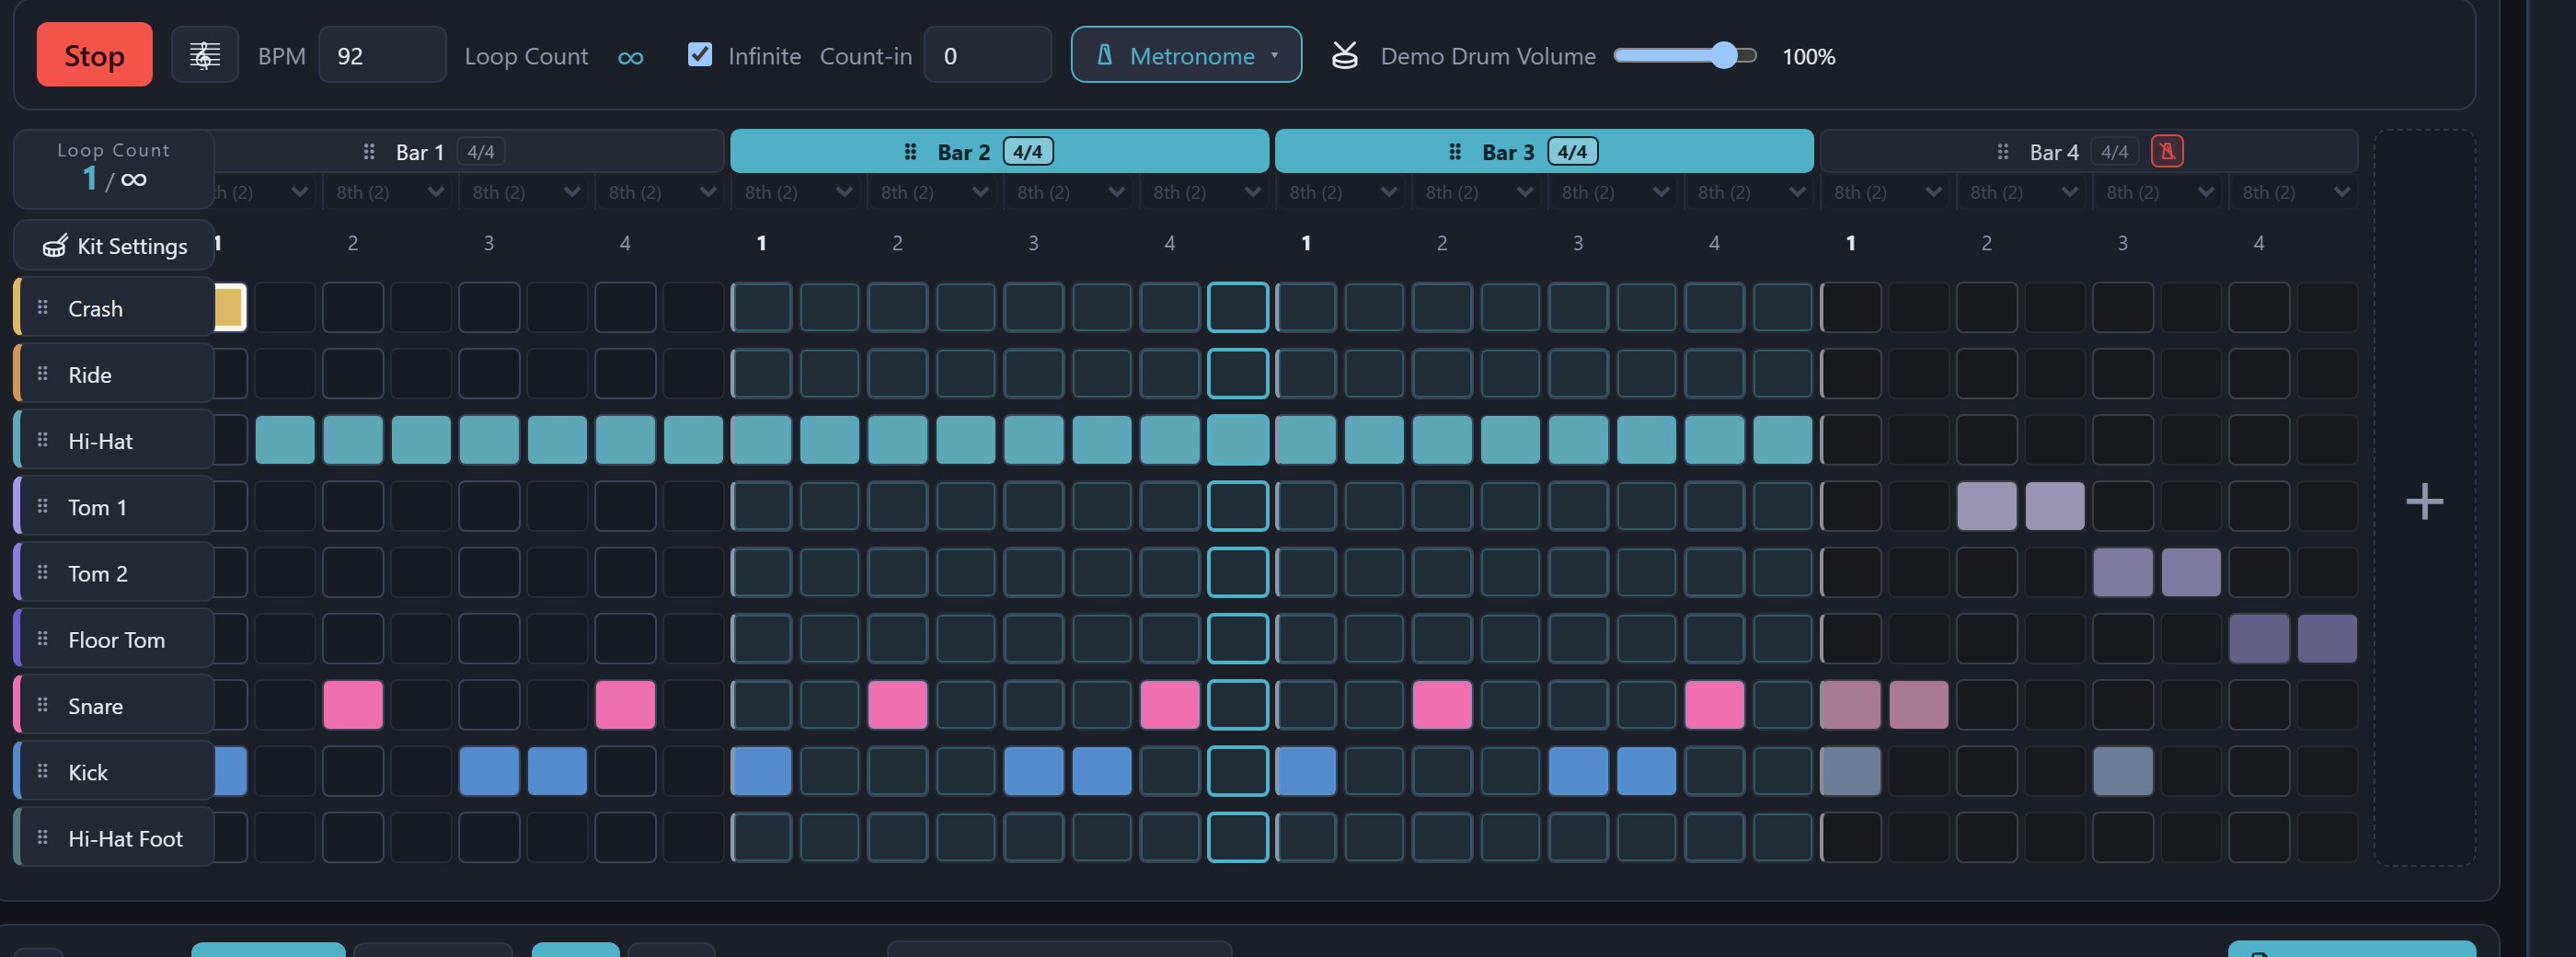
Task: Click the Ride row drag handle
Action: (42, 373)
